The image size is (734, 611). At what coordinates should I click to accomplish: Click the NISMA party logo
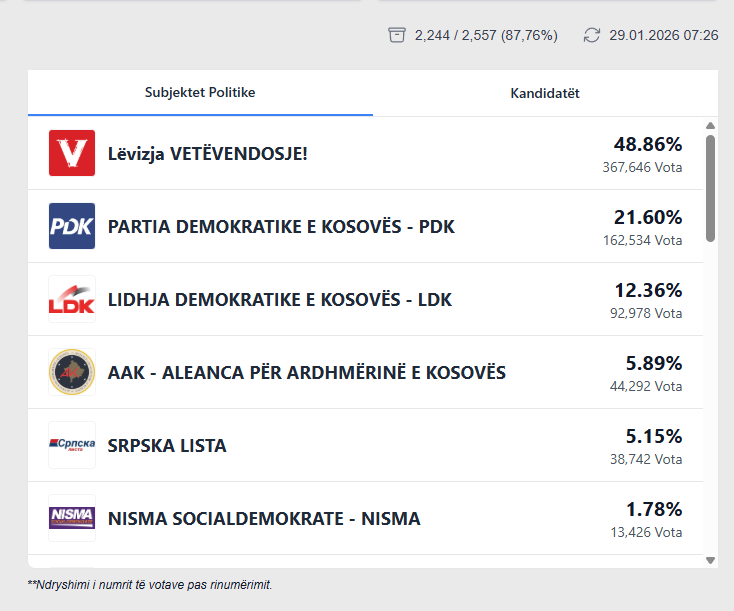coord(72,518)
